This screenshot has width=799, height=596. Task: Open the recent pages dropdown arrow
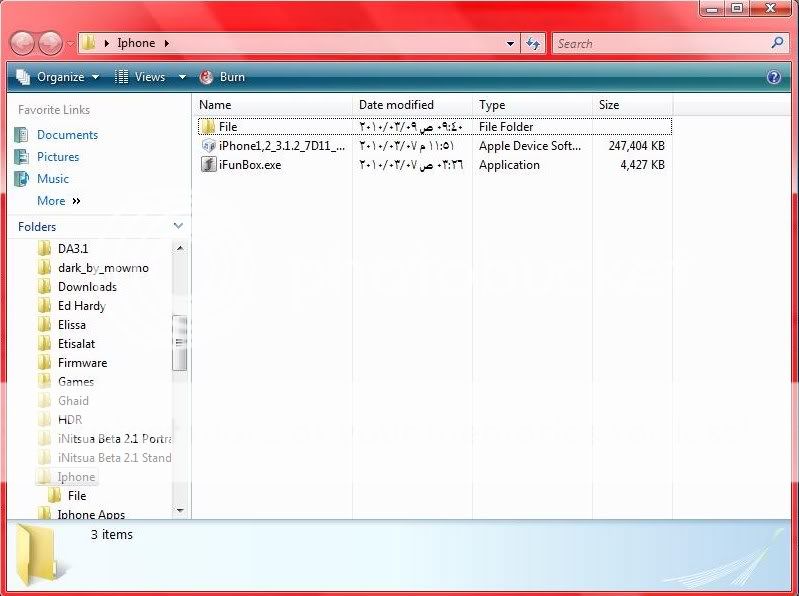(71, 44)
